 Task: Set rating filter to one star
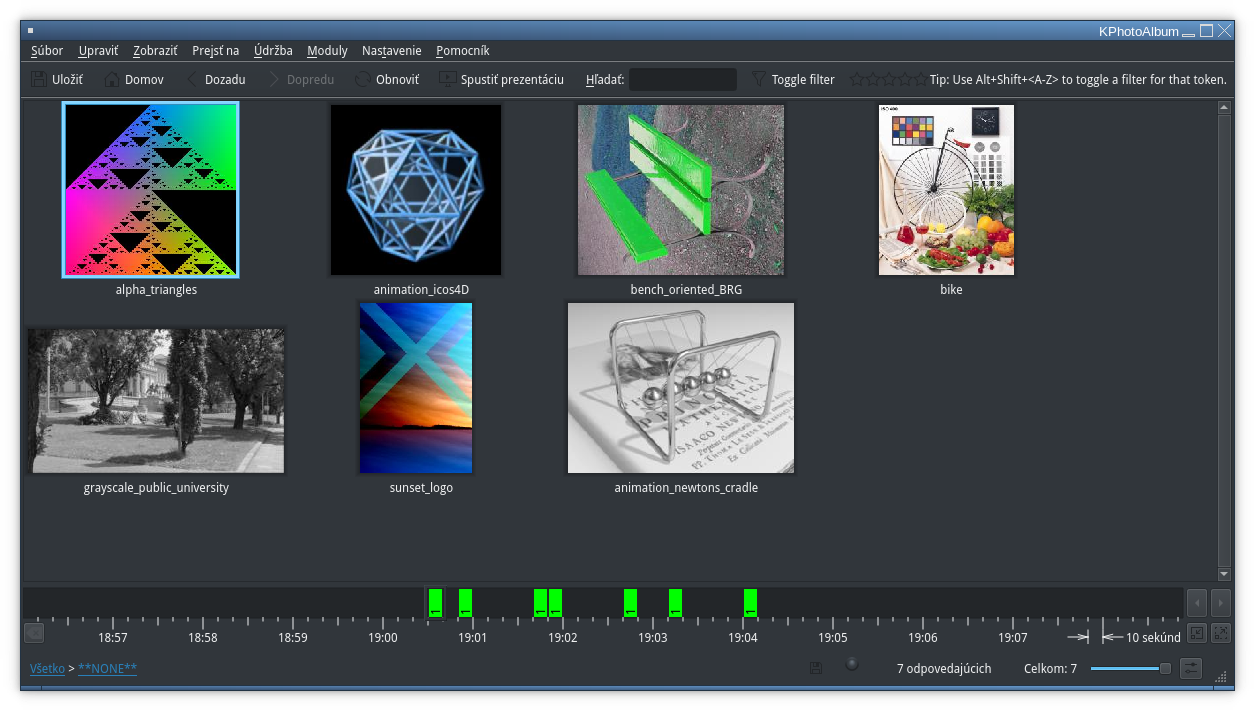(857, 79)
